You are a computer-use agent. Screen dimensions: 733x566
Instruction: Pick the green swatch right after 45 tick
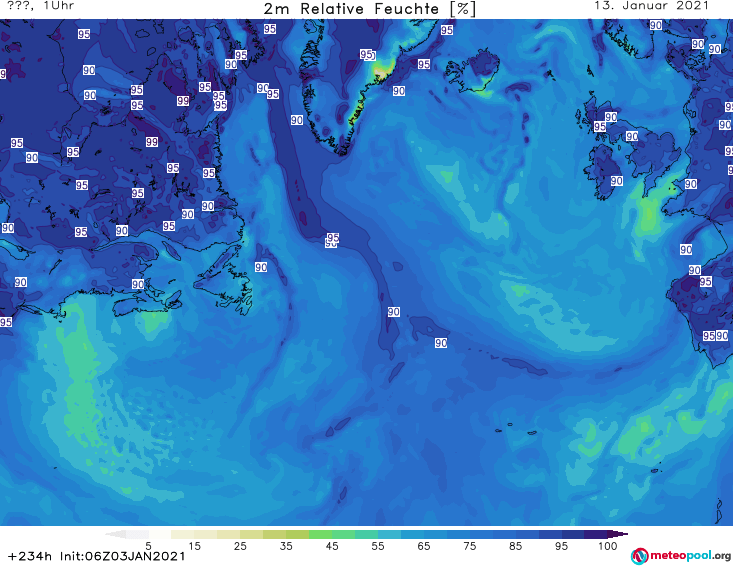pyautogui.click(x=344, y=534)
